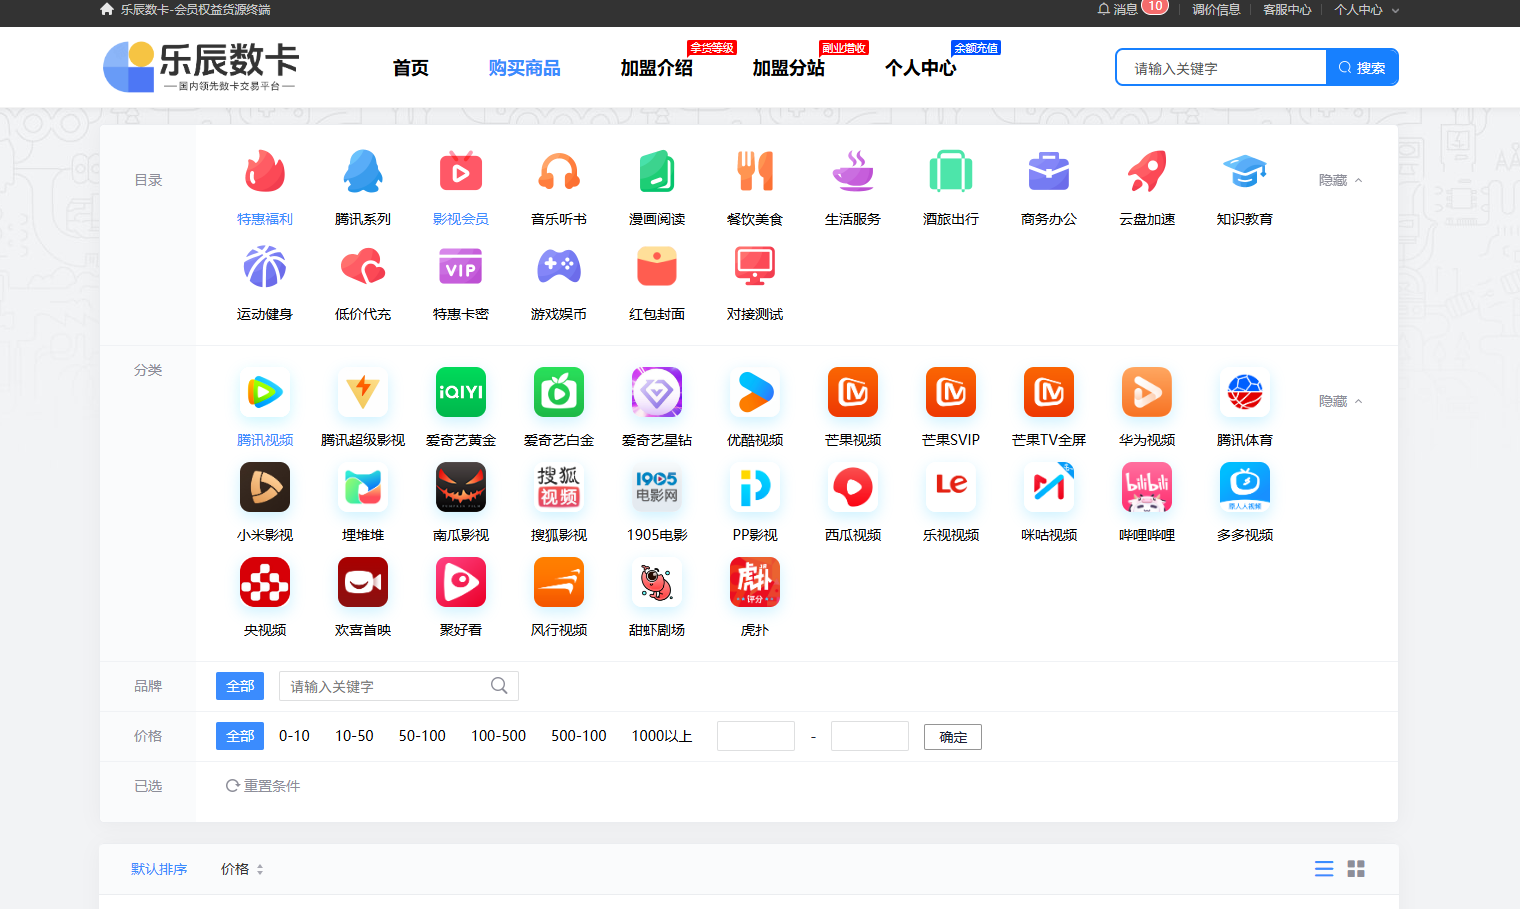Click the blue 搜索 button
1520x909 pixels.
[x=1362, y=68]
